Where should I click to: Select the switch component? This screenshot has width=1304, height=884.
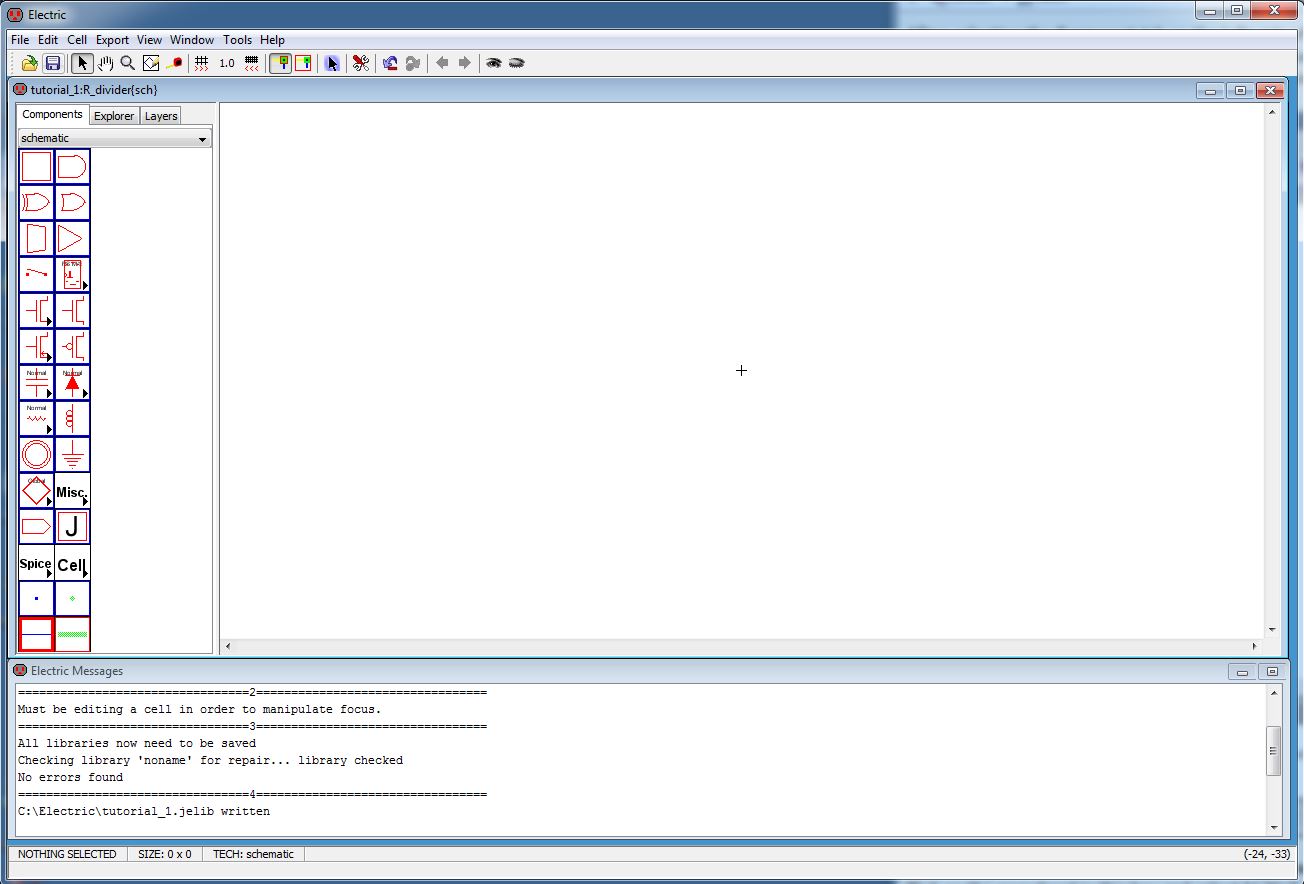point(36,274)
